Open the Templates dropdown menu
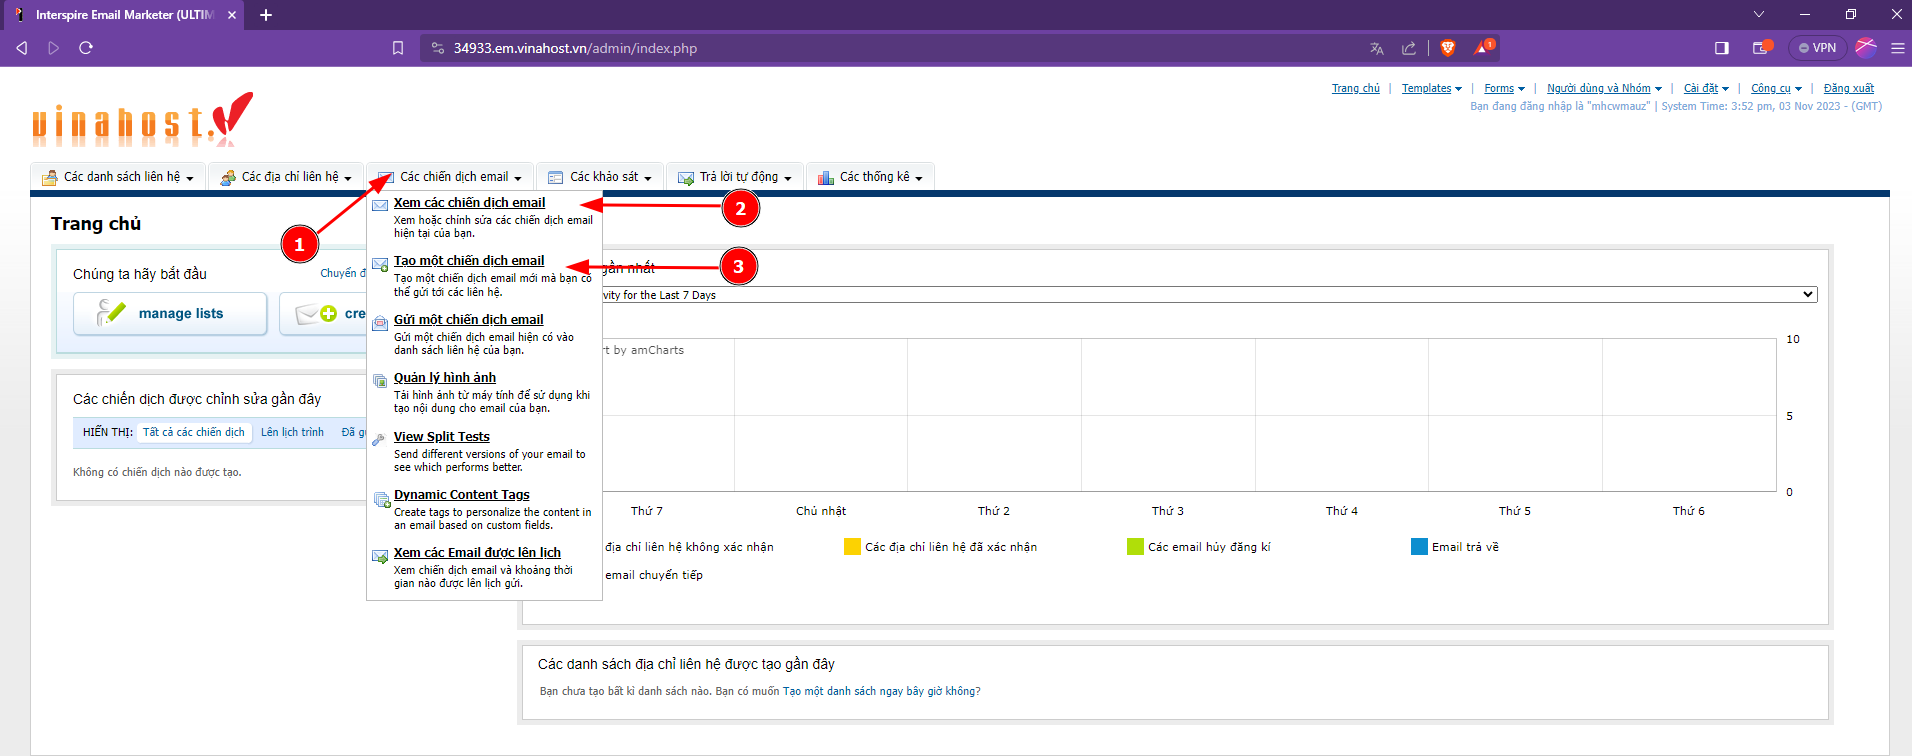The height and width of the screenshot is (756, 1912). click(1431, 89)
